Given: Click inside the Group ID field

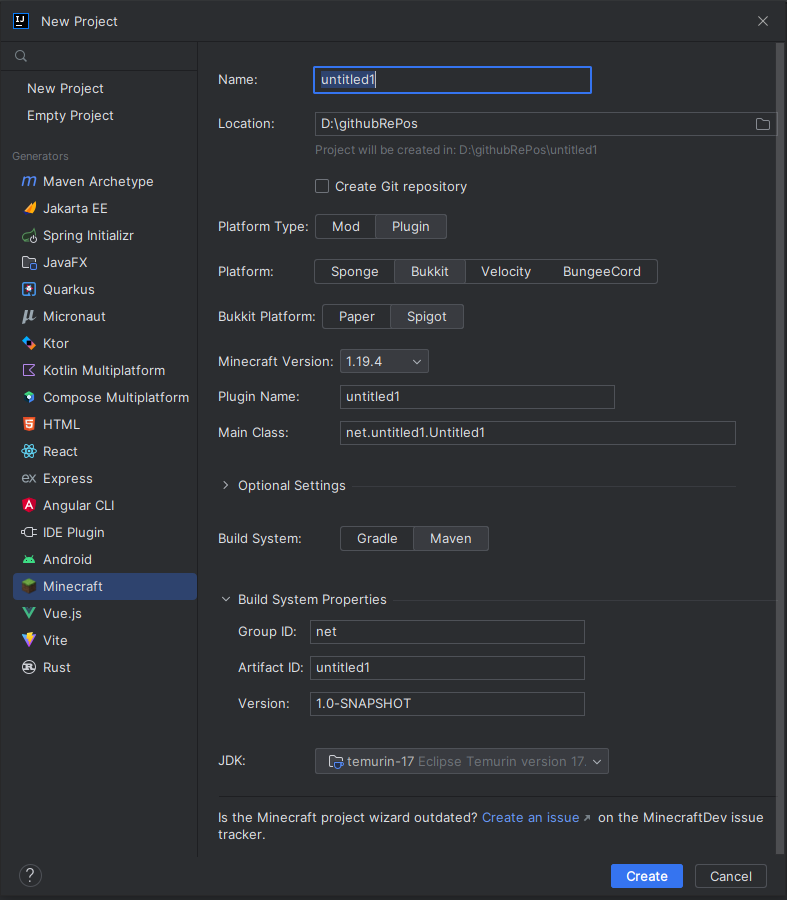Looking at the screenshot, I should (447, 632).
